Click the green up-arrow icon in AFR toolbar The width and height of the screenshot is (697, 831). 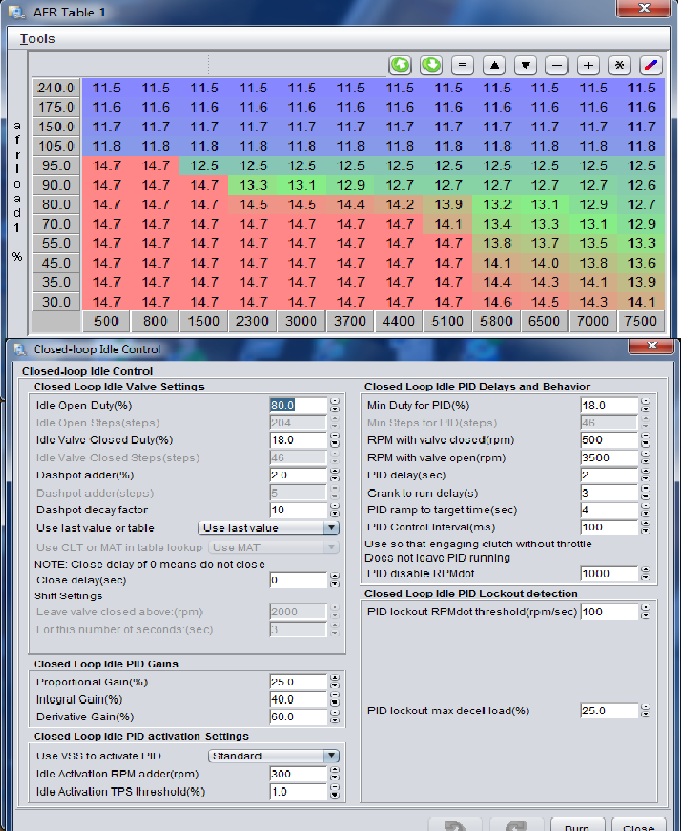point(401,65)
